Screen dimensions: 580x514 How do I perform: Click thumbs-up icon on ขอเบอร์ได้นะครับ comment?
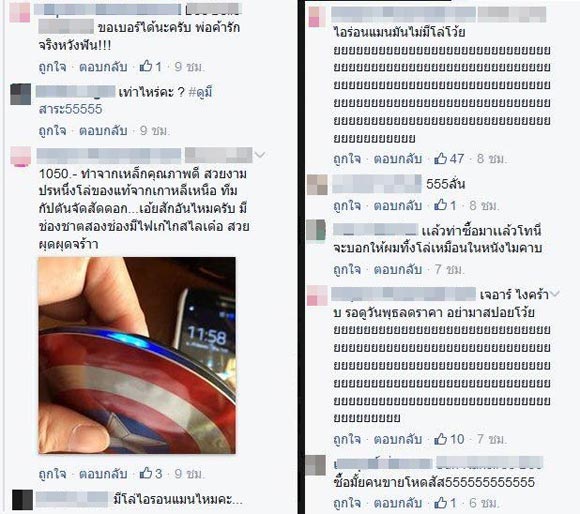pyautogui.click(x=146, y=66)
